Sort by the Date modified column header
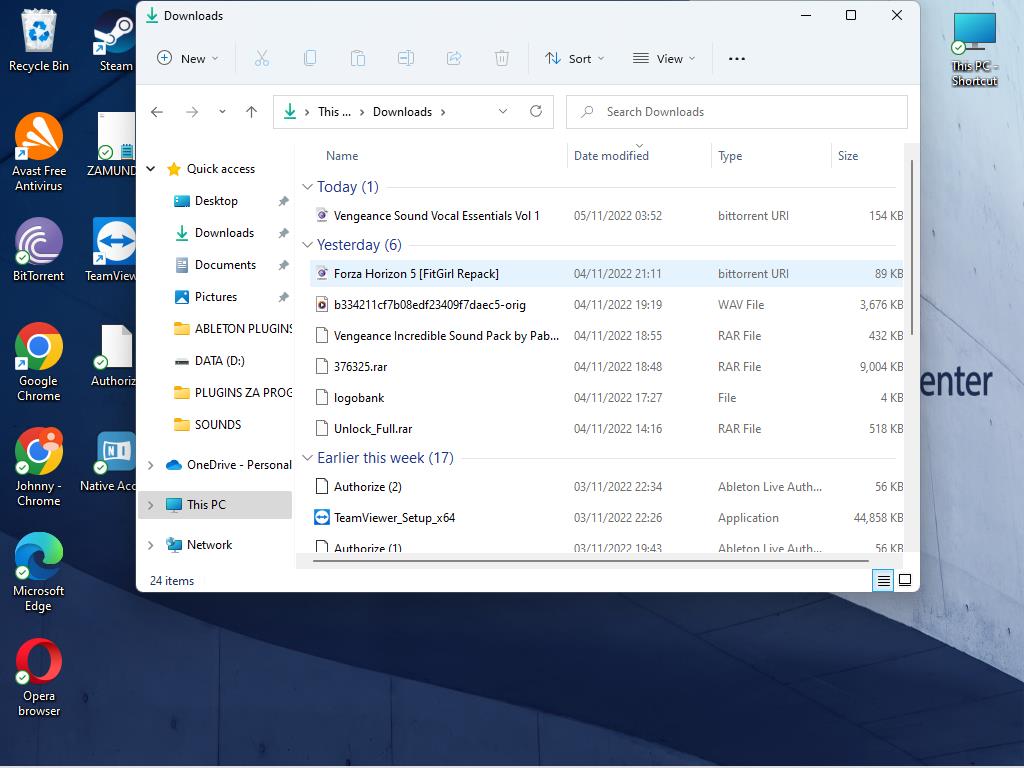Image resolution: width=1024 pixels, height=768 pixels. click(x=611, y=156)
